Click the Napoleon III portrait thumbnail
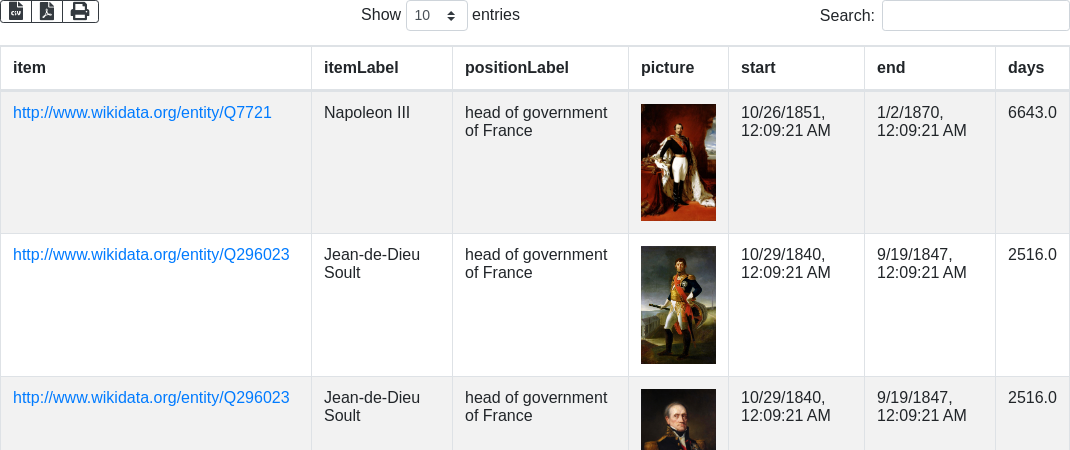 (x=678, y=162)
